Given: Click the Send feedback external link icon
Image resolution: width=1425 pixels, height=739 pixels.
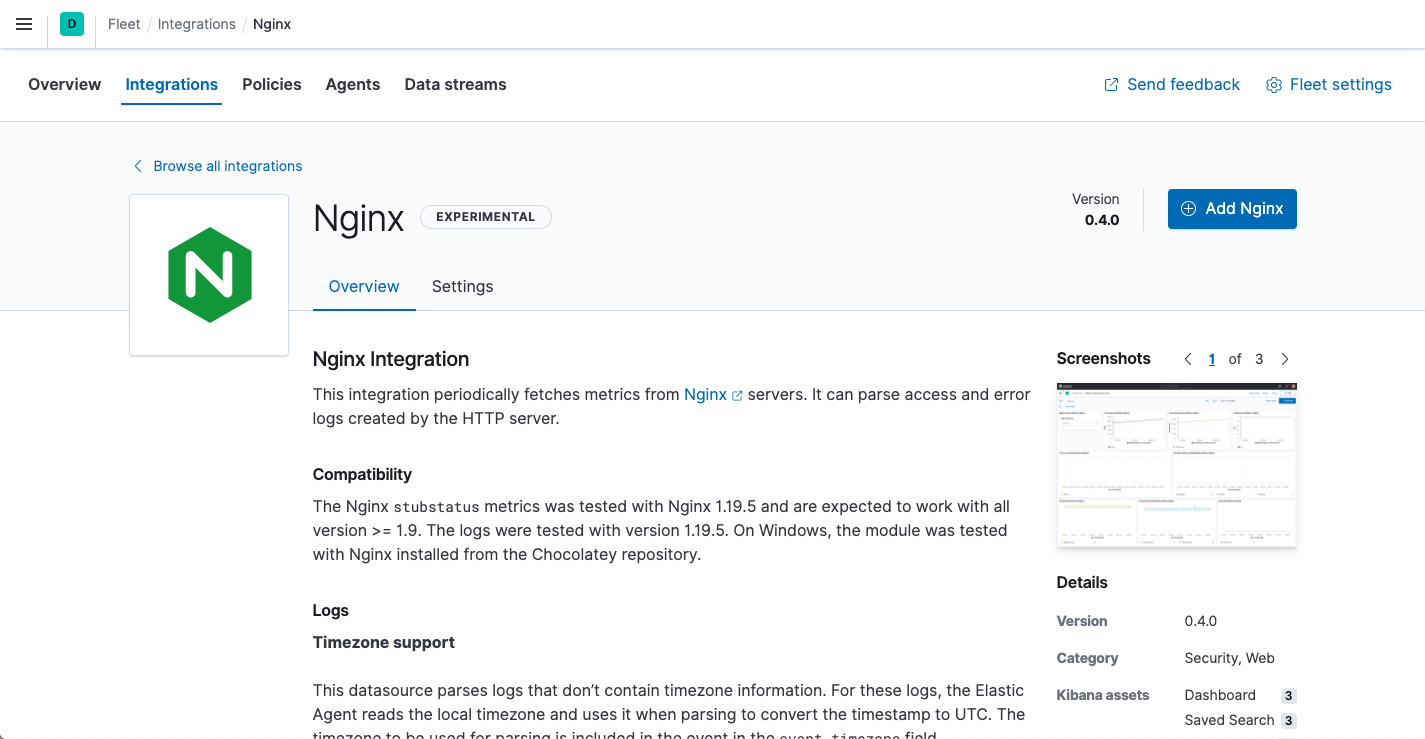Looking at the screenshot, I should tap(1110, 85).
